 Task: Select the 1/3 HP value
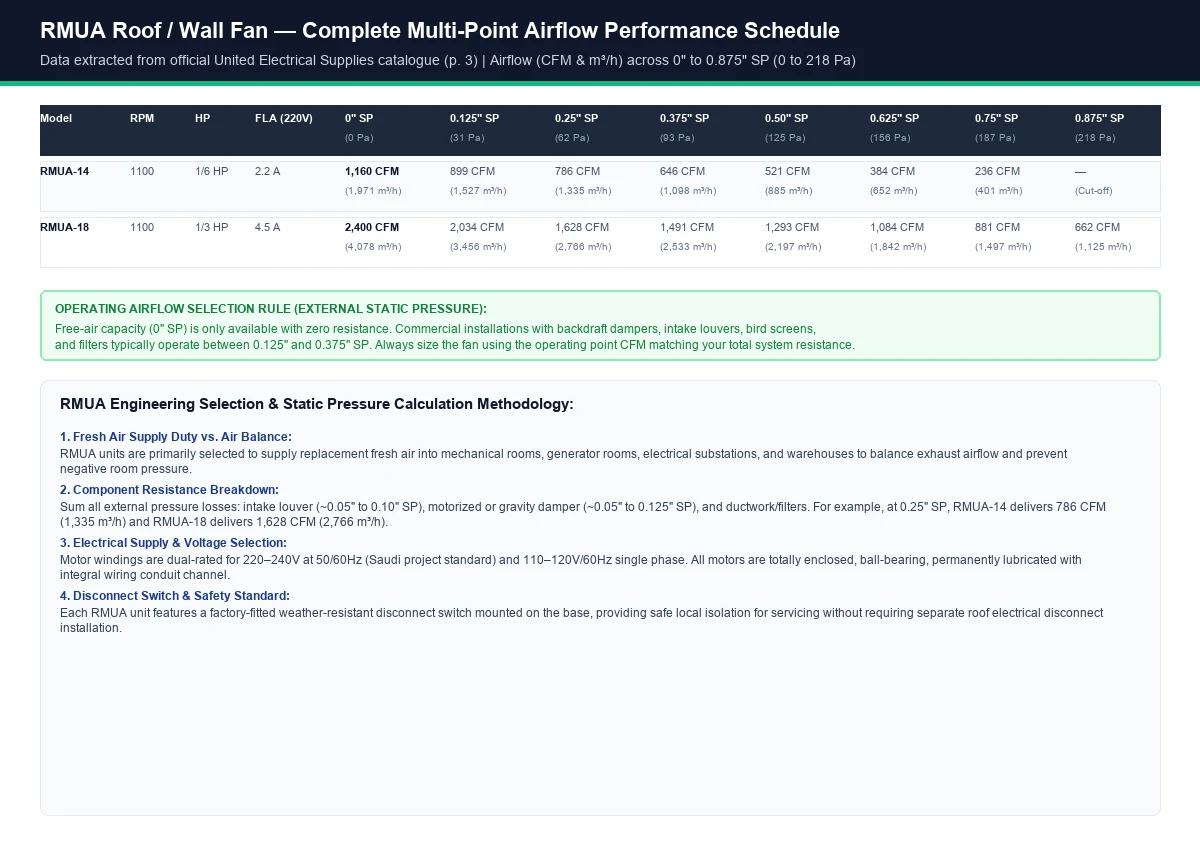(x=212, y=227)
